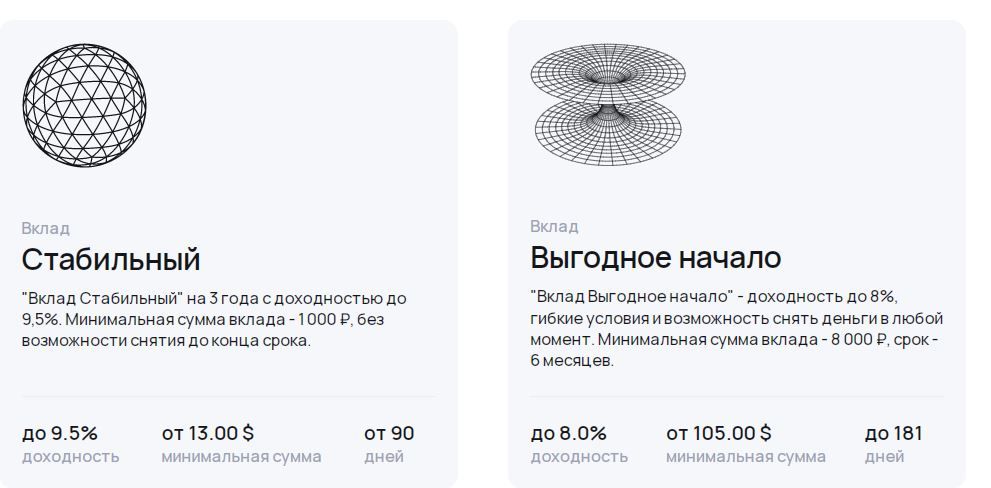Screen dimensions: 991x488
Task: Click the Вклад label above Стабильный
Action: click(46, 228)
